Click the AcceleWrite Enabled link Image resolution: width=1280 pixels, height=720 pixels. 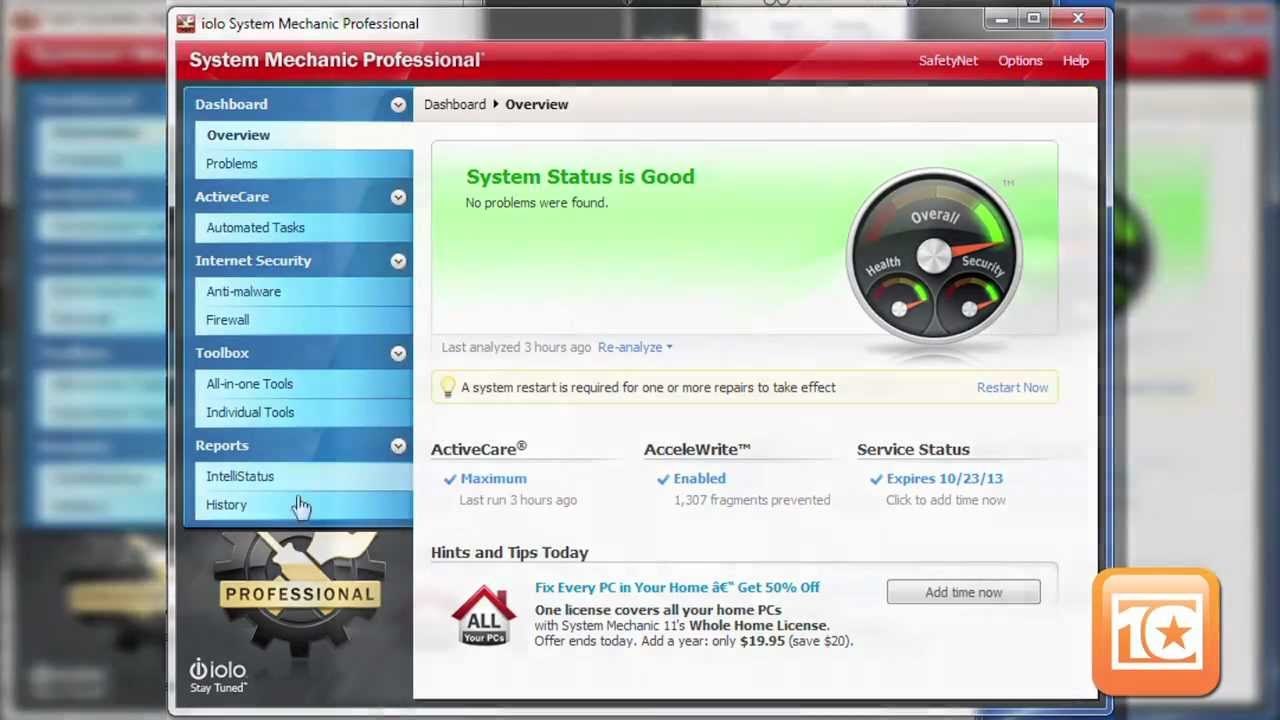coord(699,479)
